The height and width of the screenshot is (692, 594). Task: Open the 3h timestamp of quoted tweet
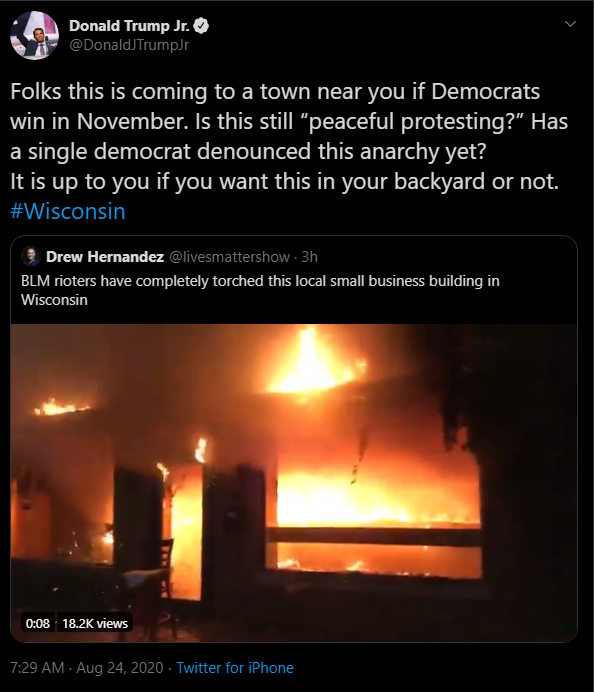309,257
